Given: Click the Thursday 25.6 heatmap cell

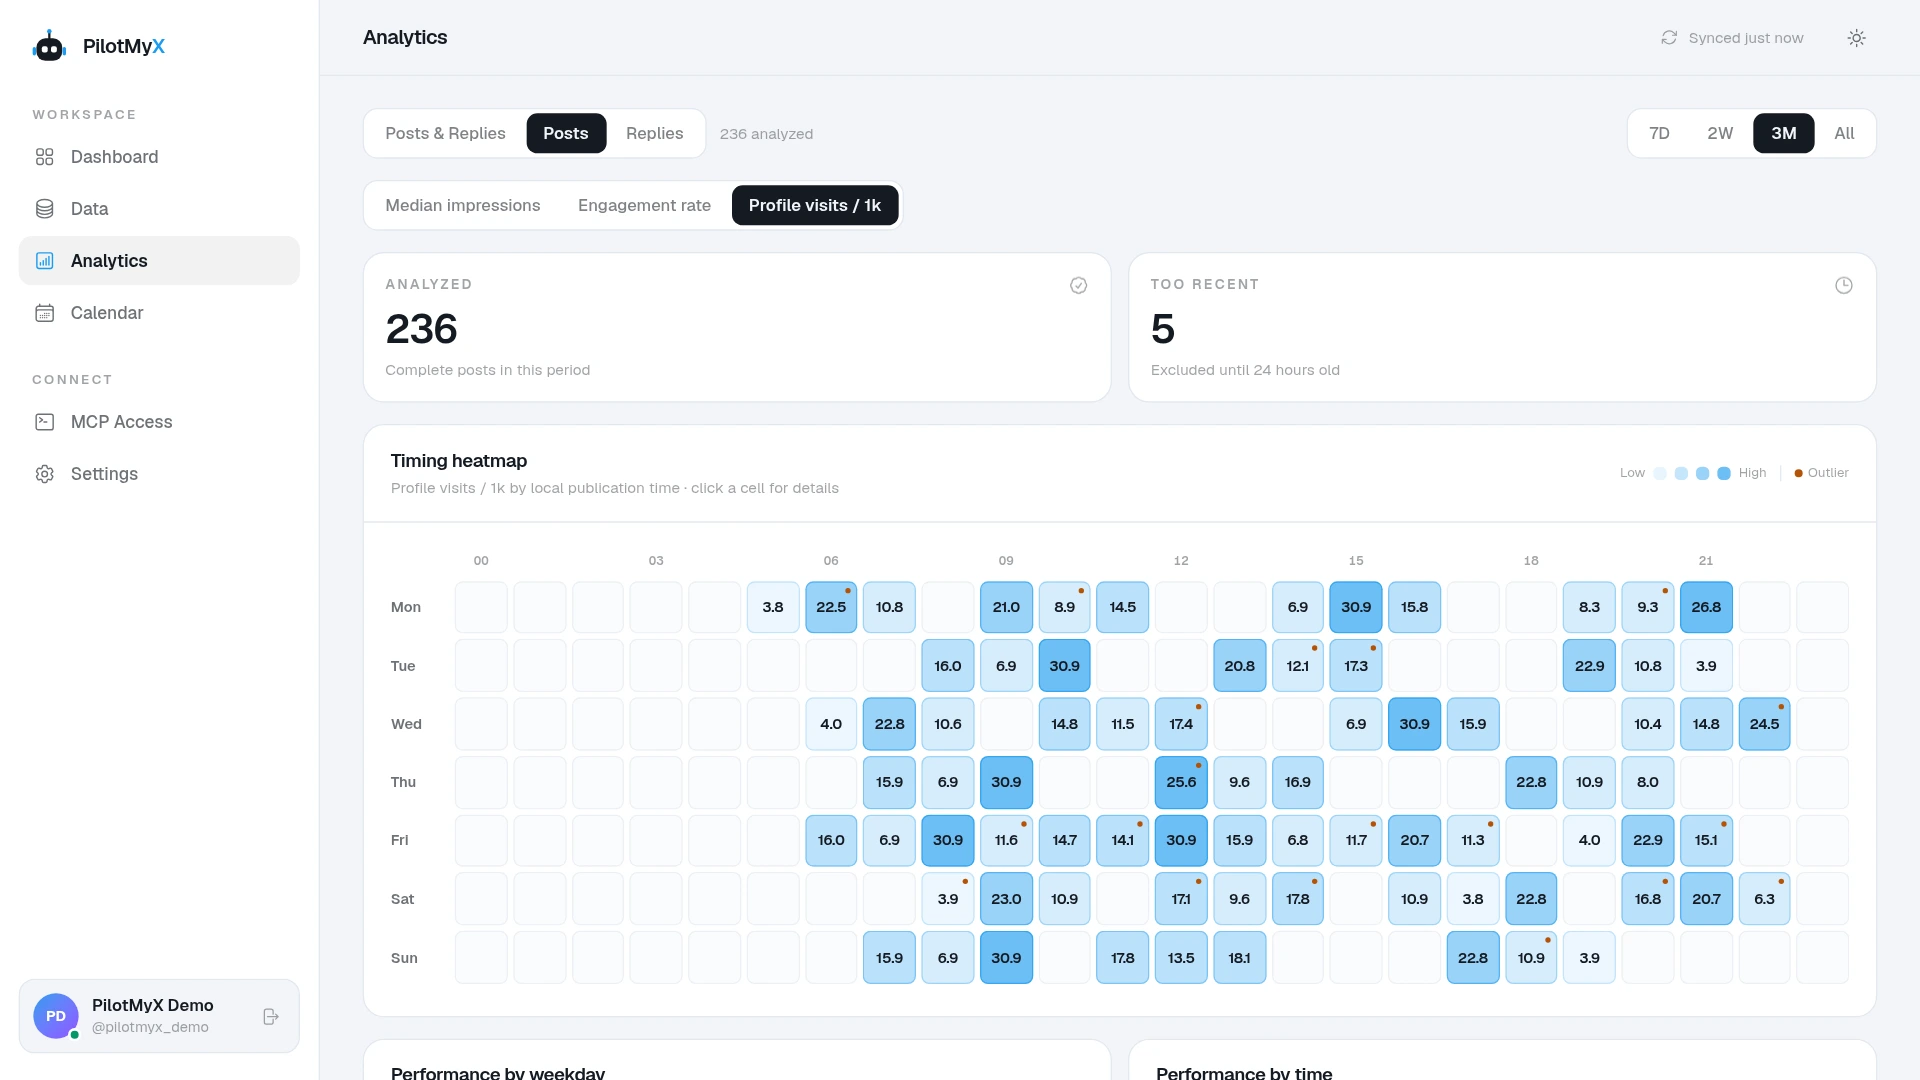Looking at the screenshot, I should click(x=1181, y=782).
